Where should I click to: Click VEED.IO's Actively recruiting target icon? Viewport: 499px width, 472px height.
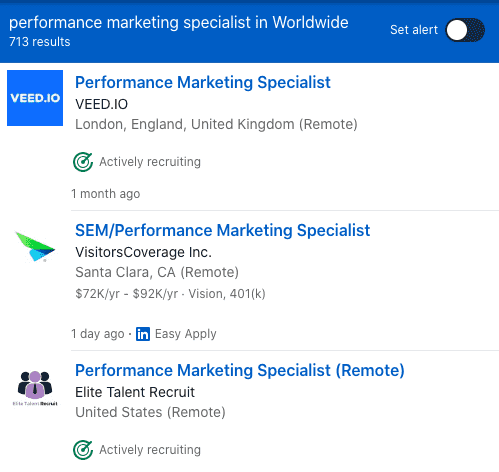click(x=83, y=162)
